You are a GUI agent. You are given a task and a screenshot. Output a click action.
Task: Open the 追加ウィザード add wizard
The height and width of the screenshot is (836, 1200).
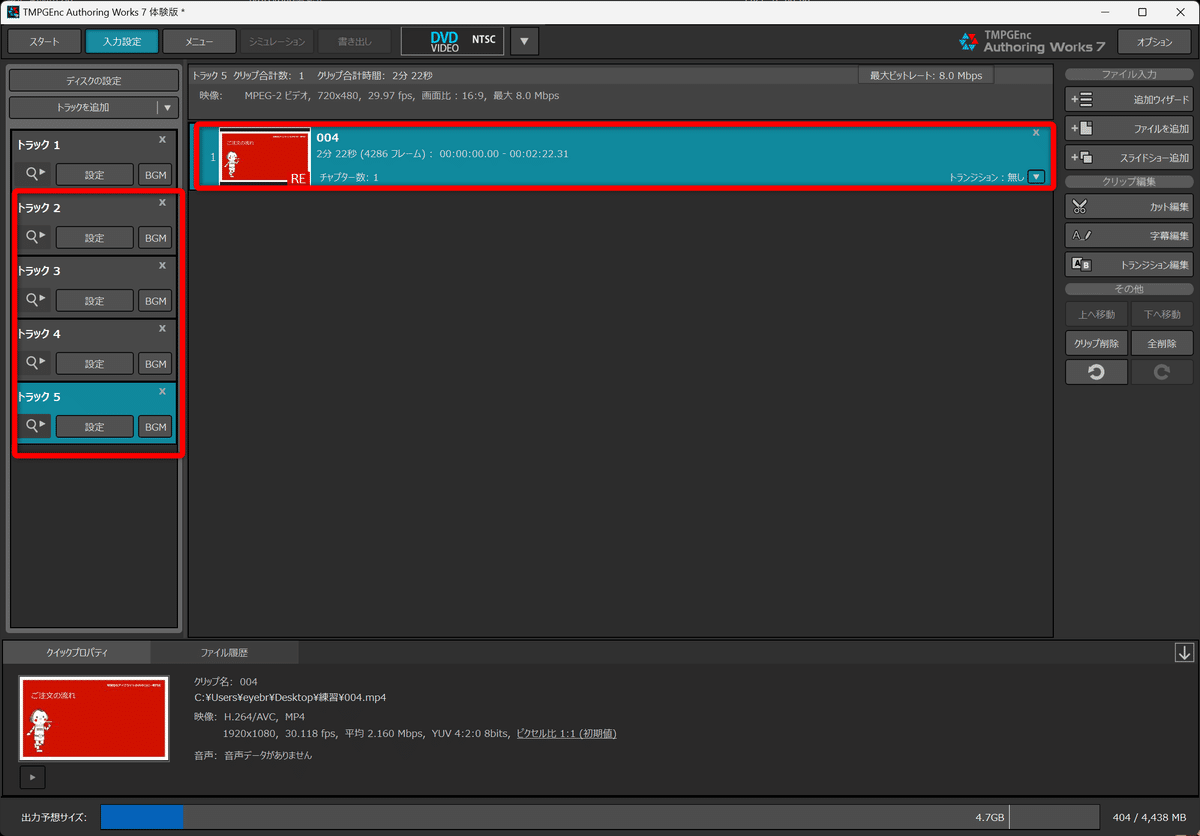pos(1129,100)
